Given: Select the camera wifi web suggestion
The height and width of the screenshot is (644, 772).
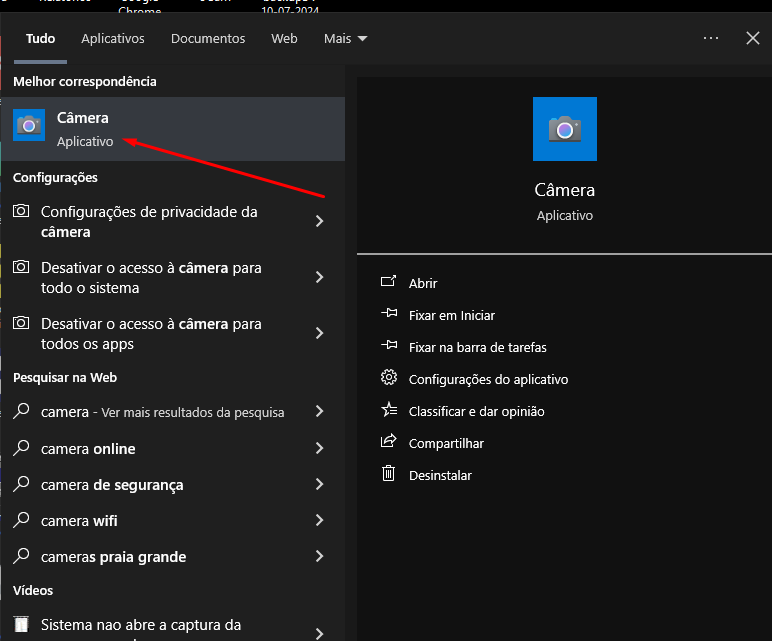Looking at the screenshot, I should pyautogui.click(x=79, y=520).
